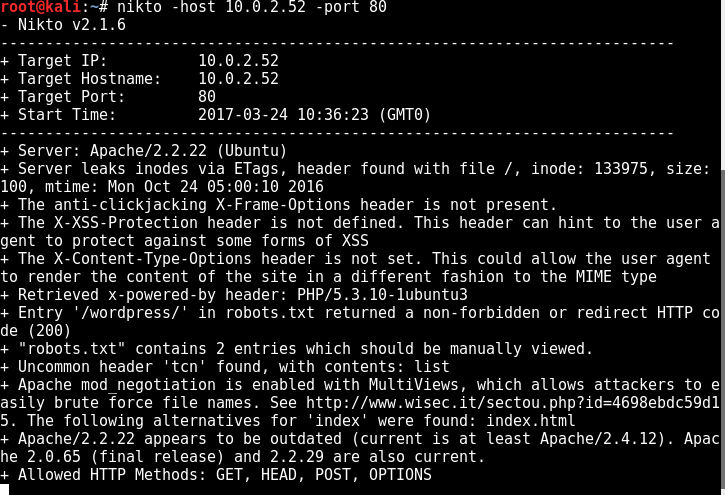Viewport: 725px width, 495px height.
Task: Click the wisec.it URL in the output
Action: click(x=512, y=403)
